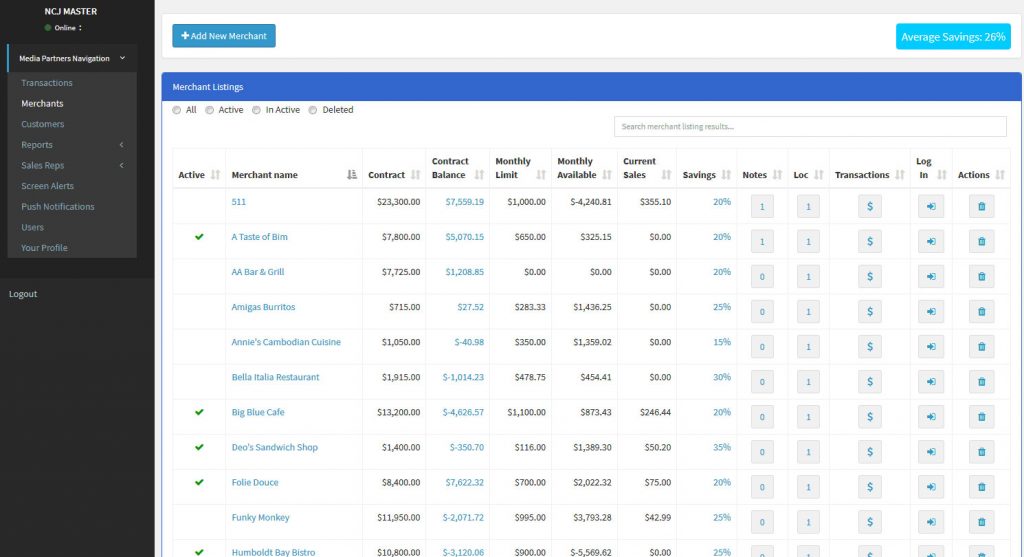Click Add New Merchant button
The height and width of the screenshot is (557, 1024).
pos(223,36)
